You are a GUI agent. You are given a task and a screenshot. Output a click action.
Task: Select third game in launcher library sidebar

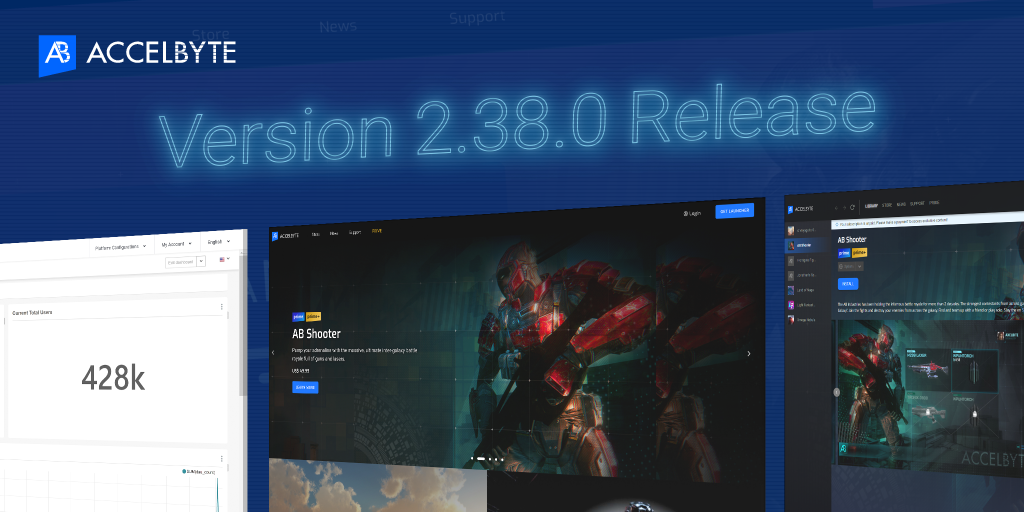click(x=806, y=261)
